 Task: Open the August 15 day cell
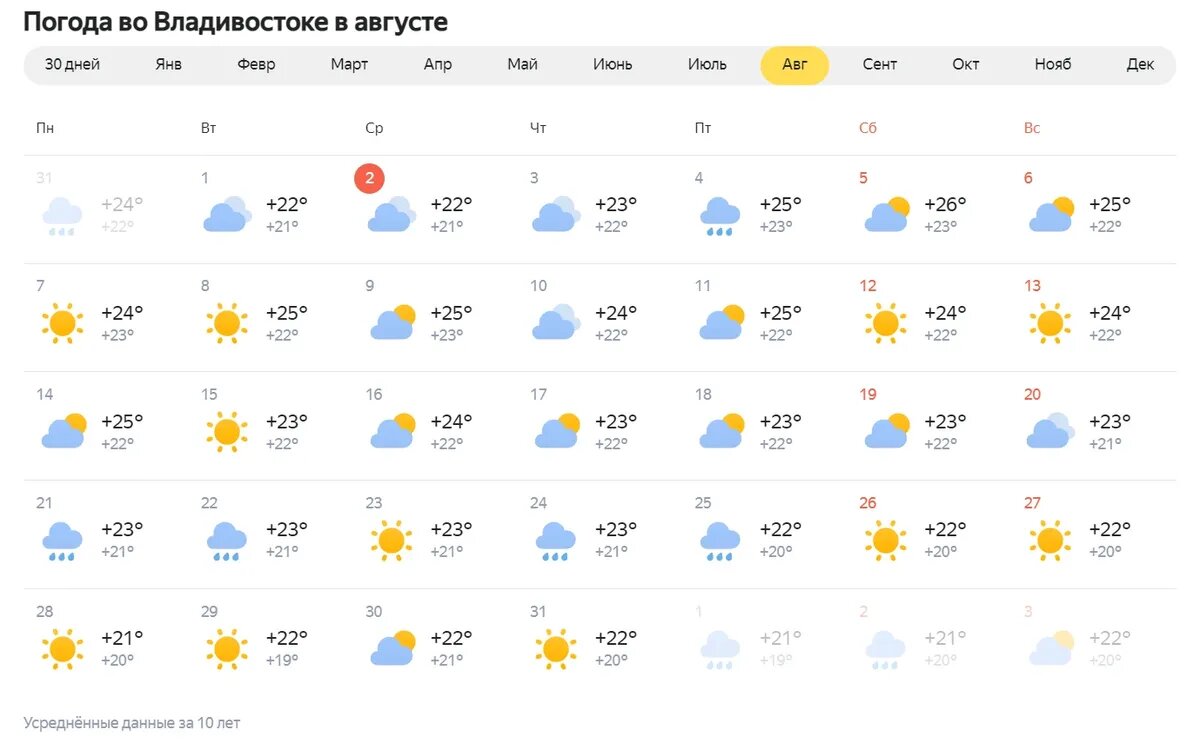(x=270, y=425)
